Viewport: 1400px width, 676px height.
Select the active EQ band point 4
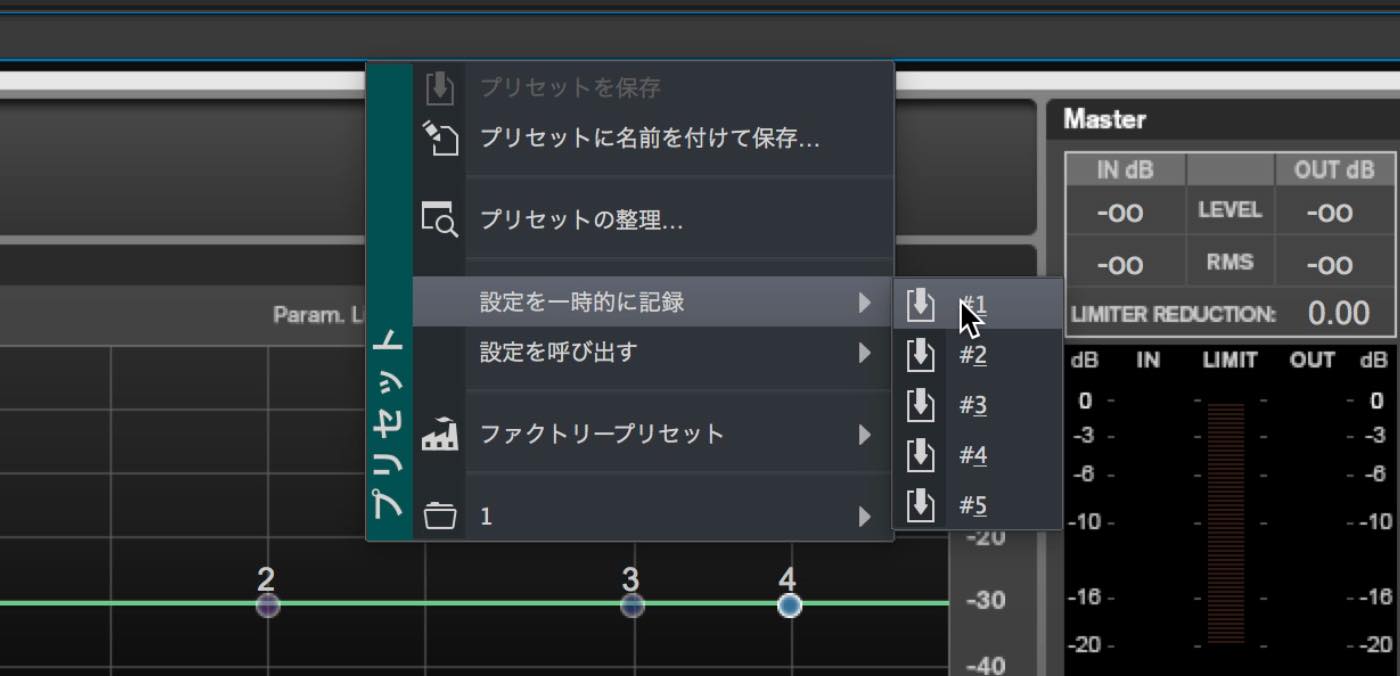pos(789,605)
